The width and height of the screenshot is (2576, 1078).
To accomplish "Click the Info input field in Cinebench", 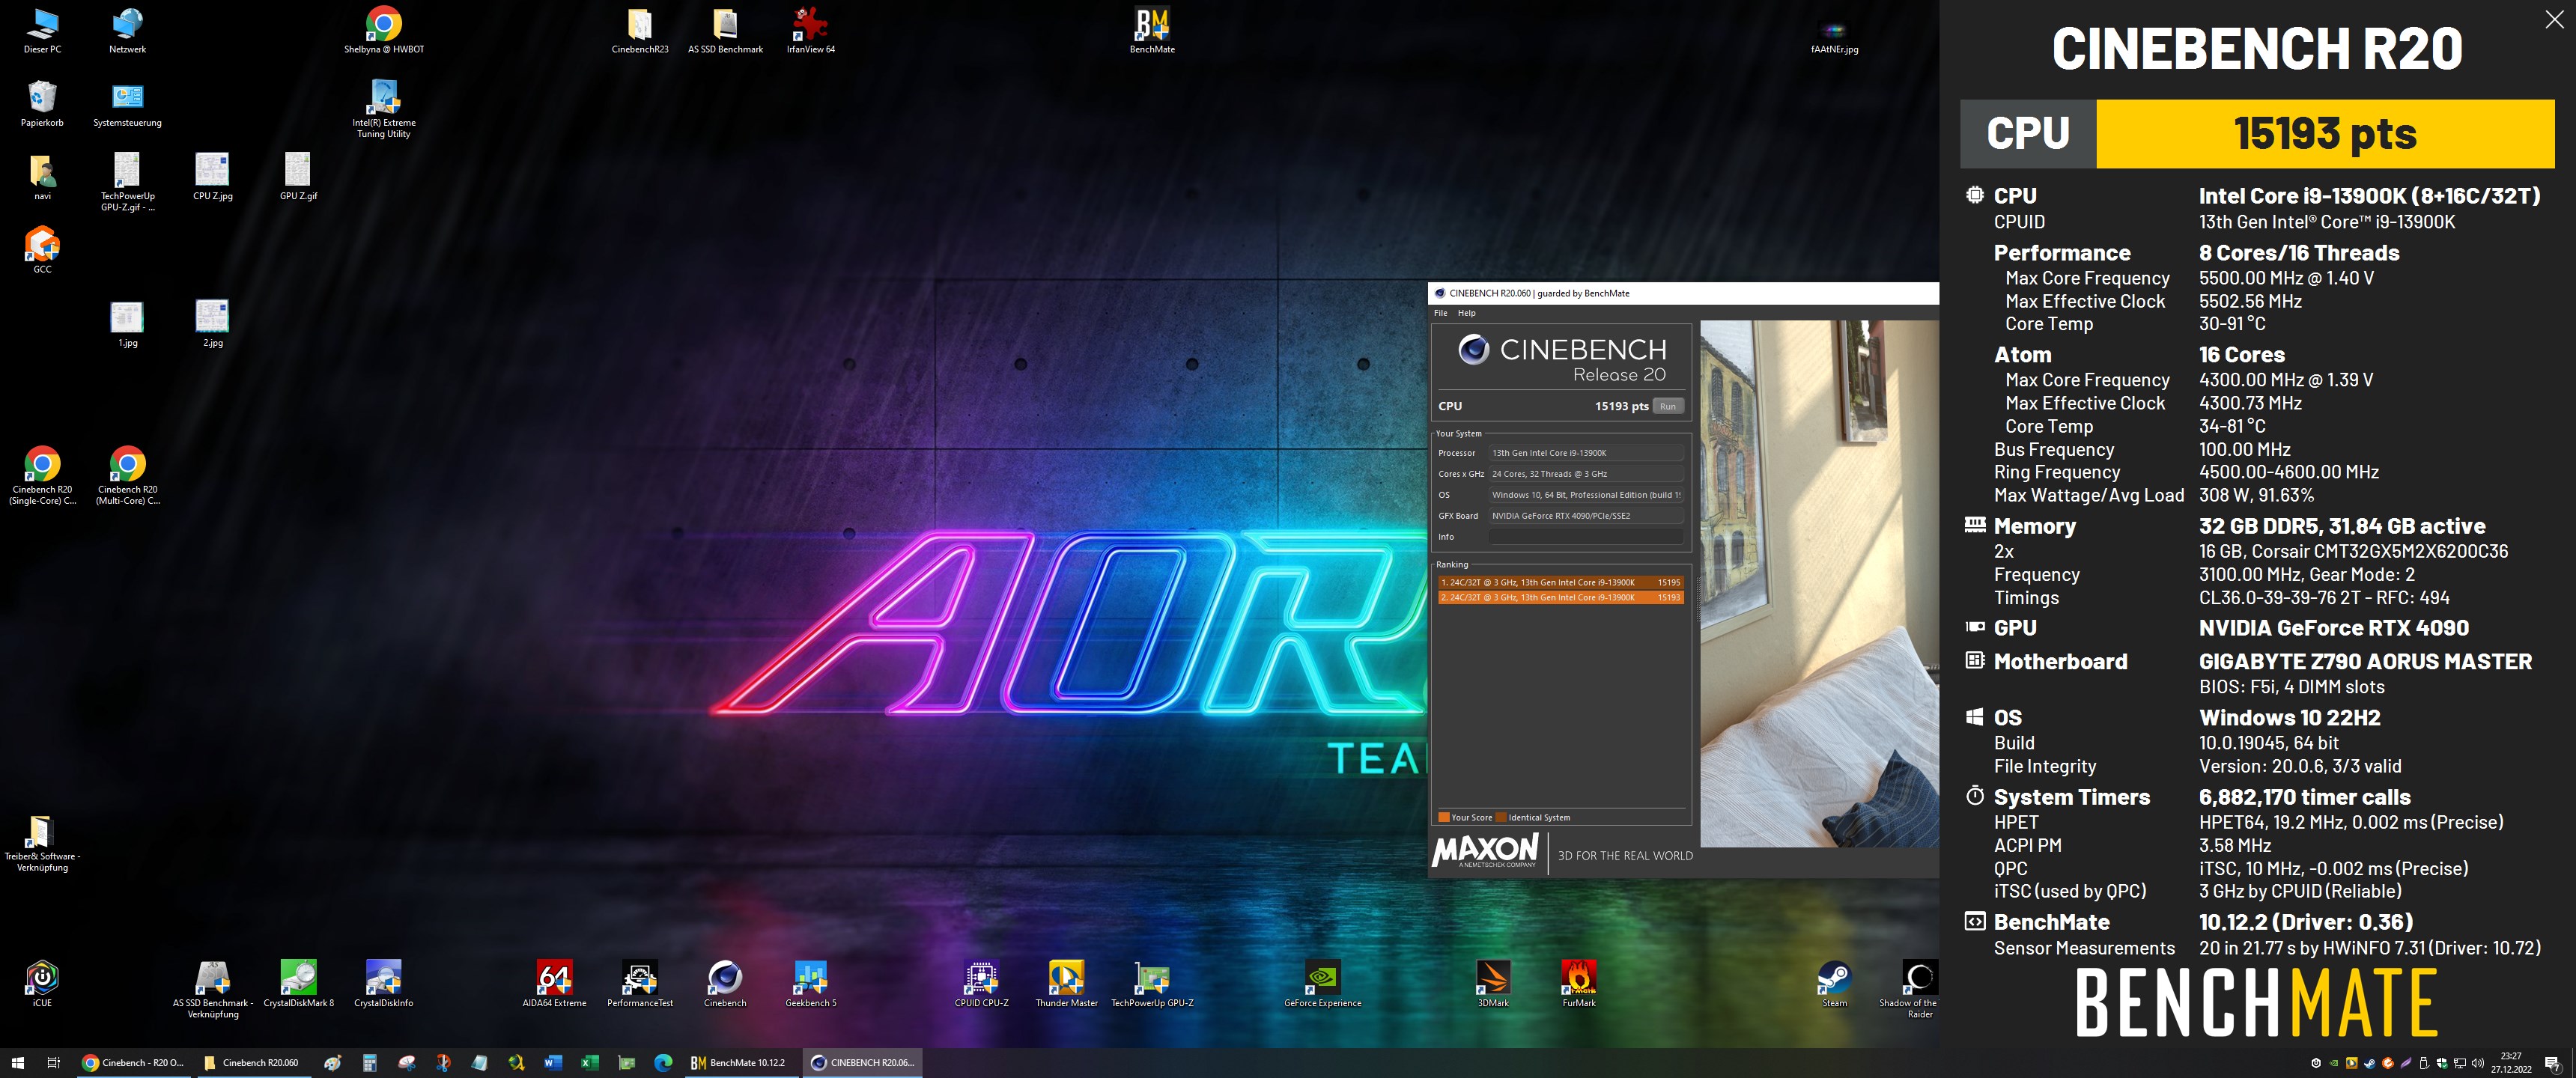I will click(x=1585, y=537).
